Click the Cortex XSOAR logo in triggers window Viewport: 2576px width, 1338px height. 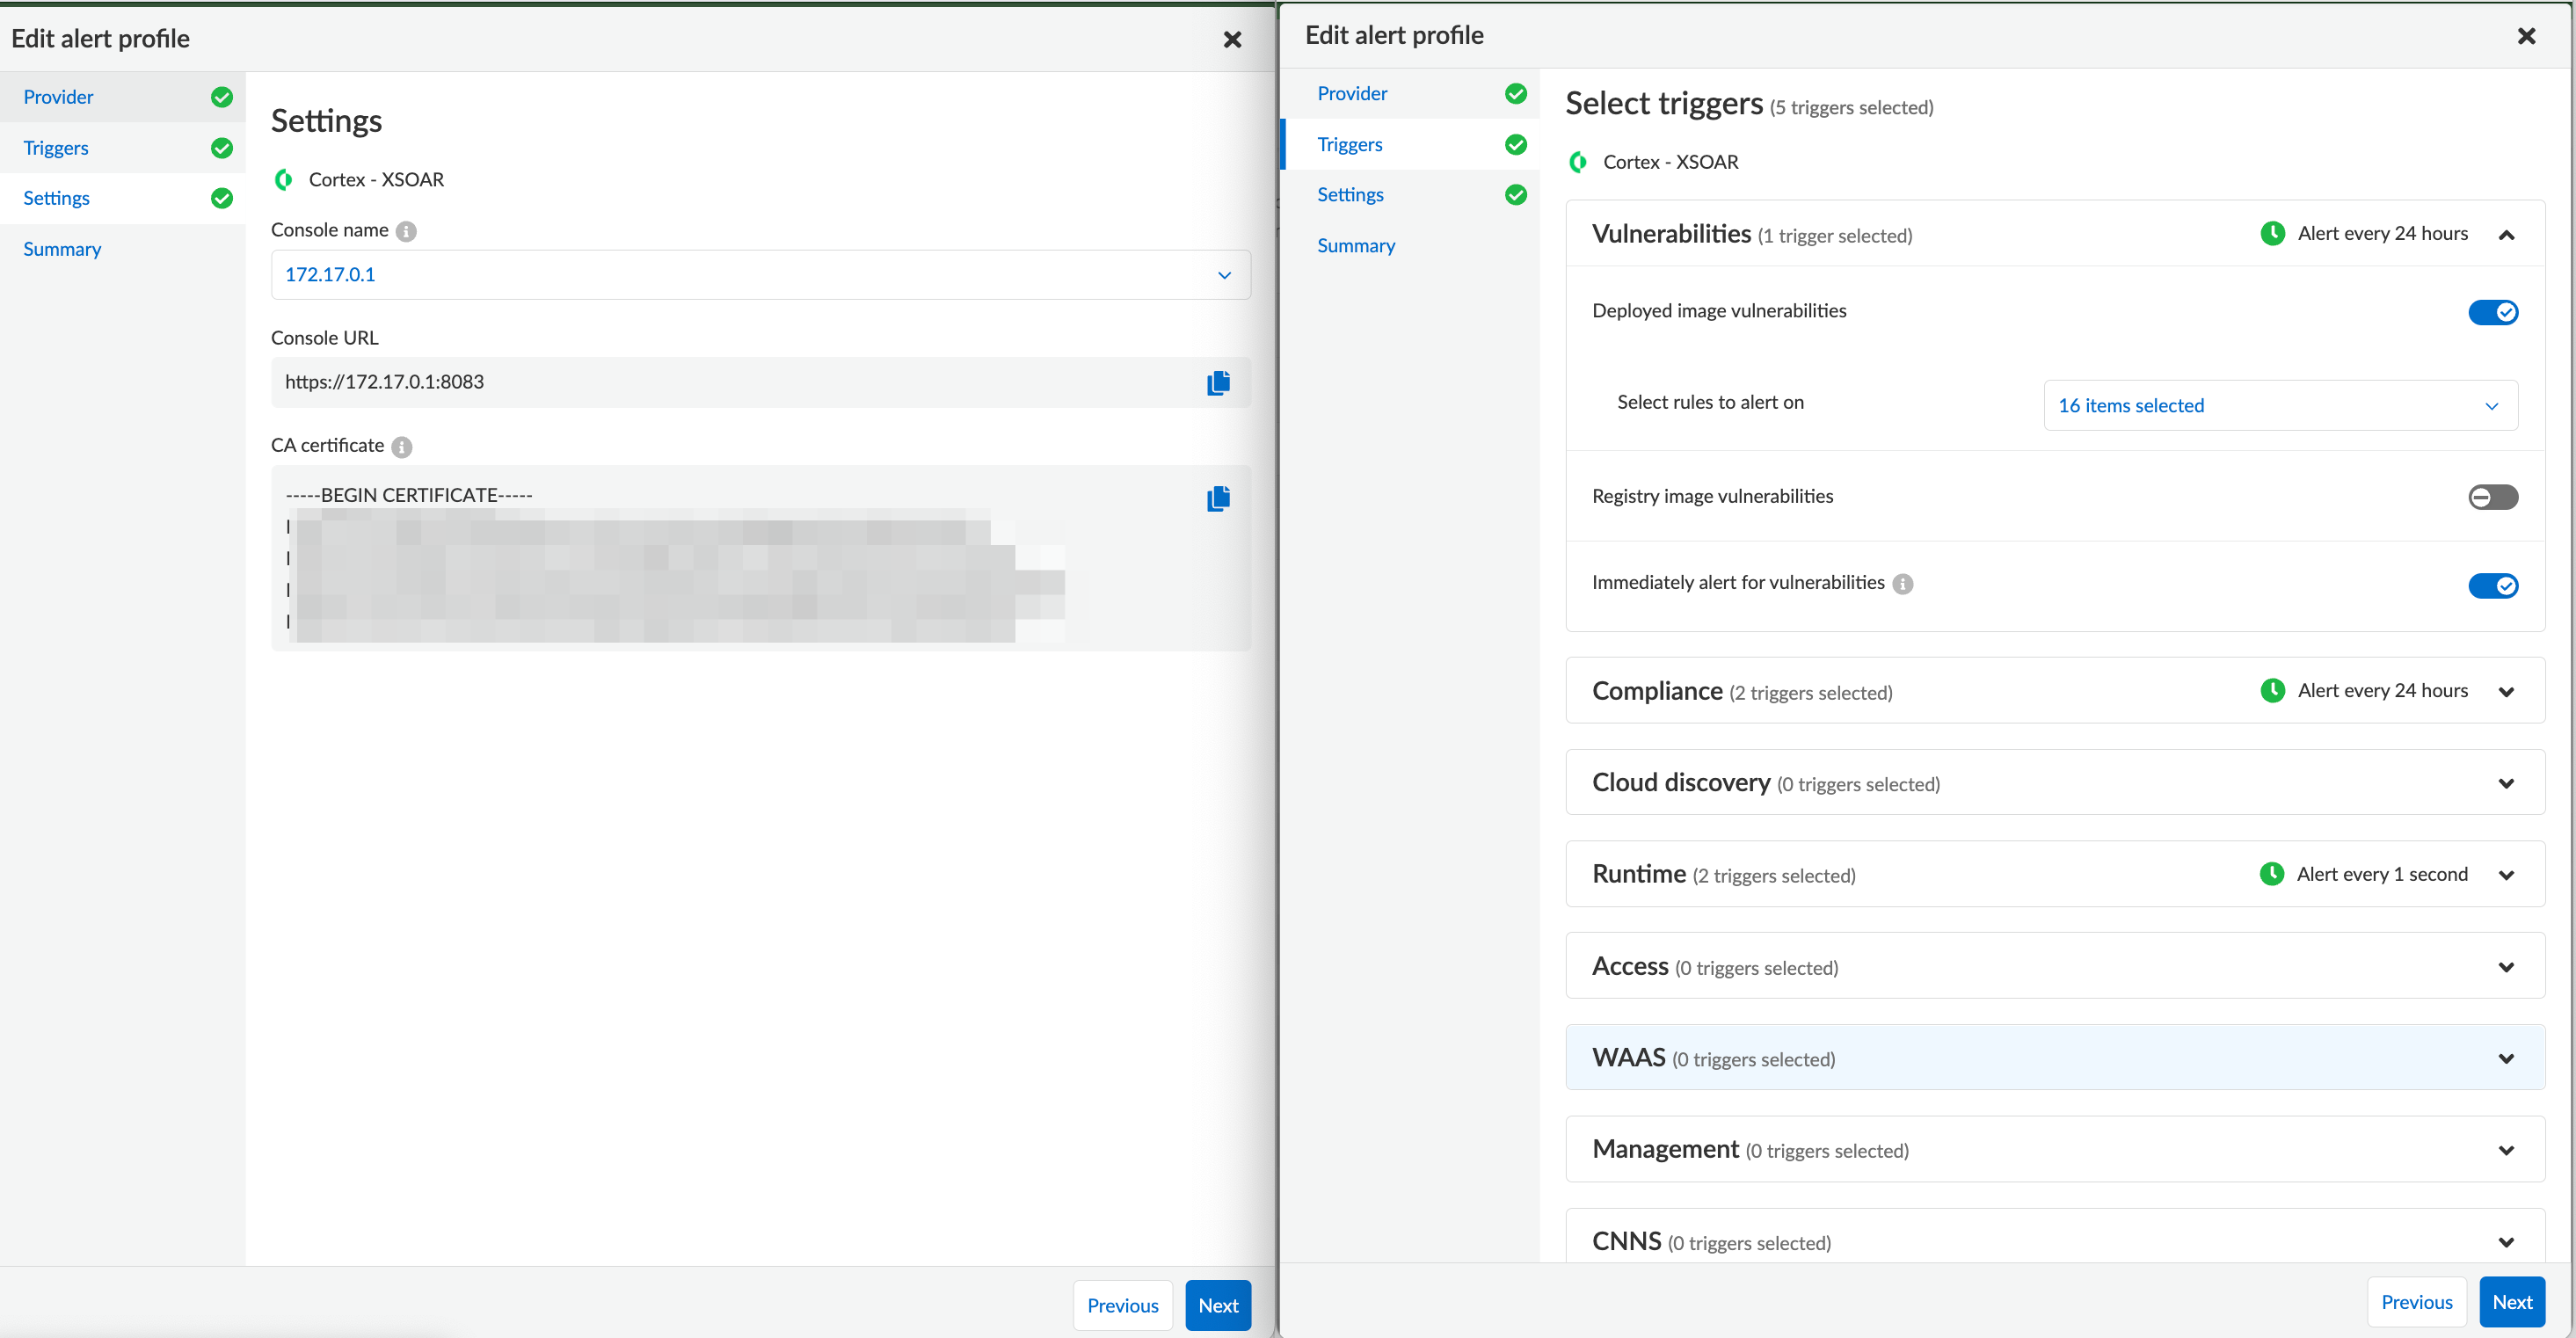[x=1578, y=162]
